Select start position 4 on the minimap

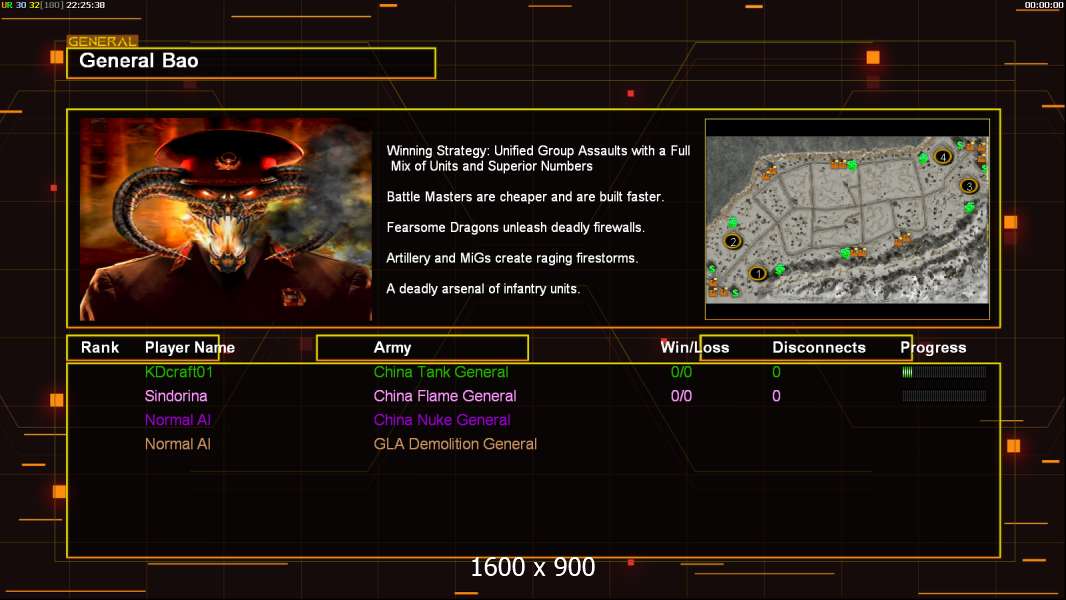point(942,157)
